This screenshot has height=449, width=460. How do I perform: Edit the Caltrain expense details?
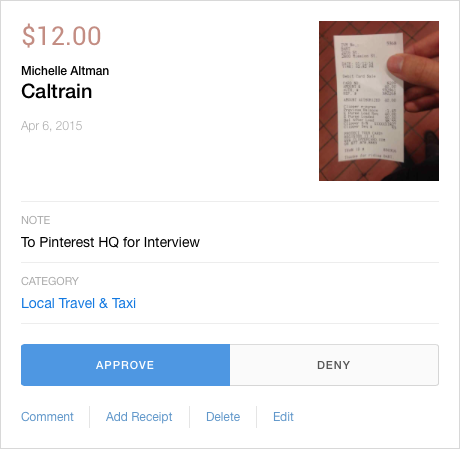(x=283, y=417)
